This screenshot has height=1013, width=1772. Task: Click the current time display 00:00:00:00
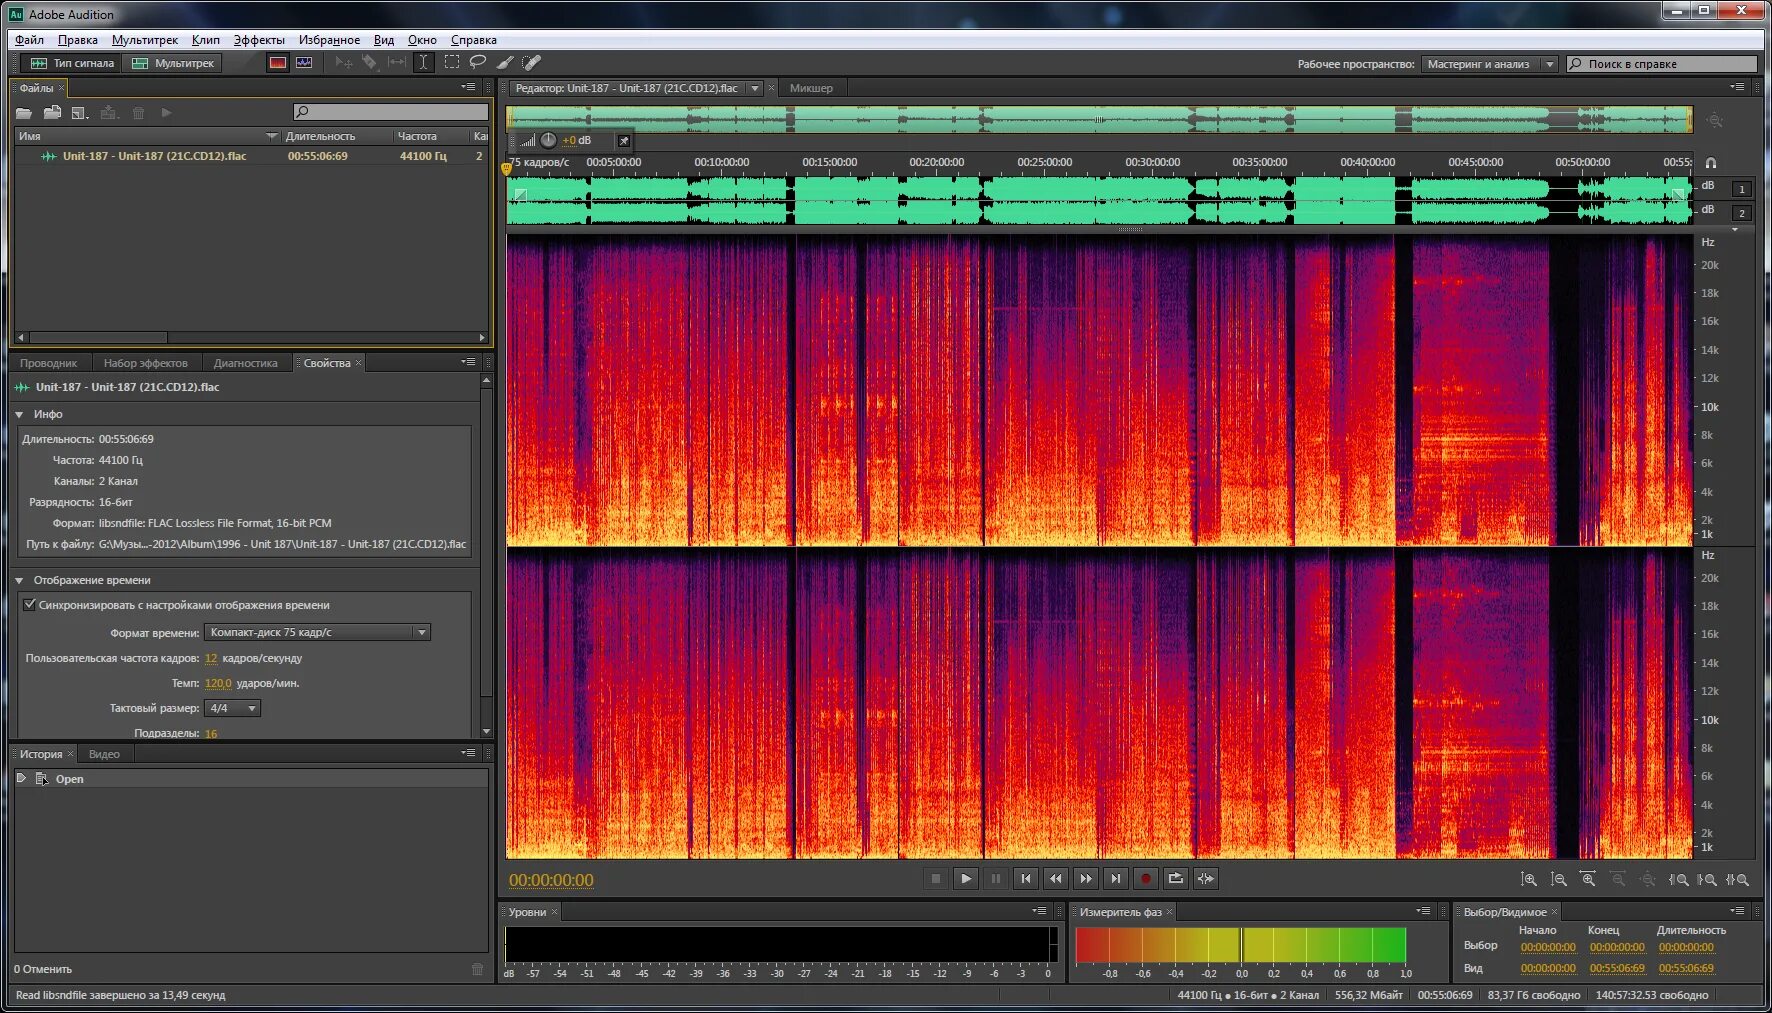pyautogui.click(x=551, y=880)
